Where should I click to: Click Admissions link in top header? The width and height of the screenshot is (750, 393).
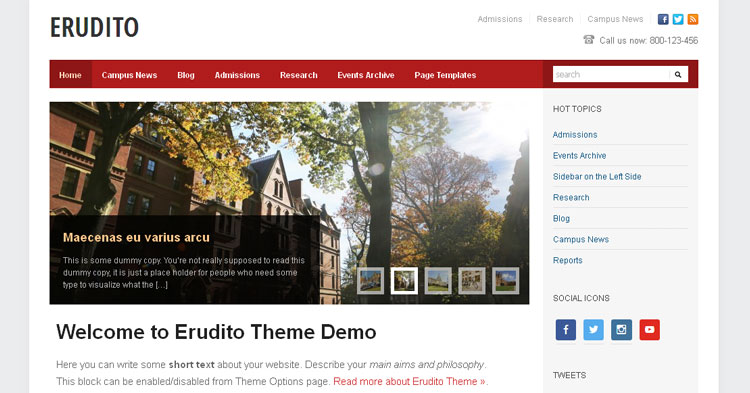click(x=500, y=19)
